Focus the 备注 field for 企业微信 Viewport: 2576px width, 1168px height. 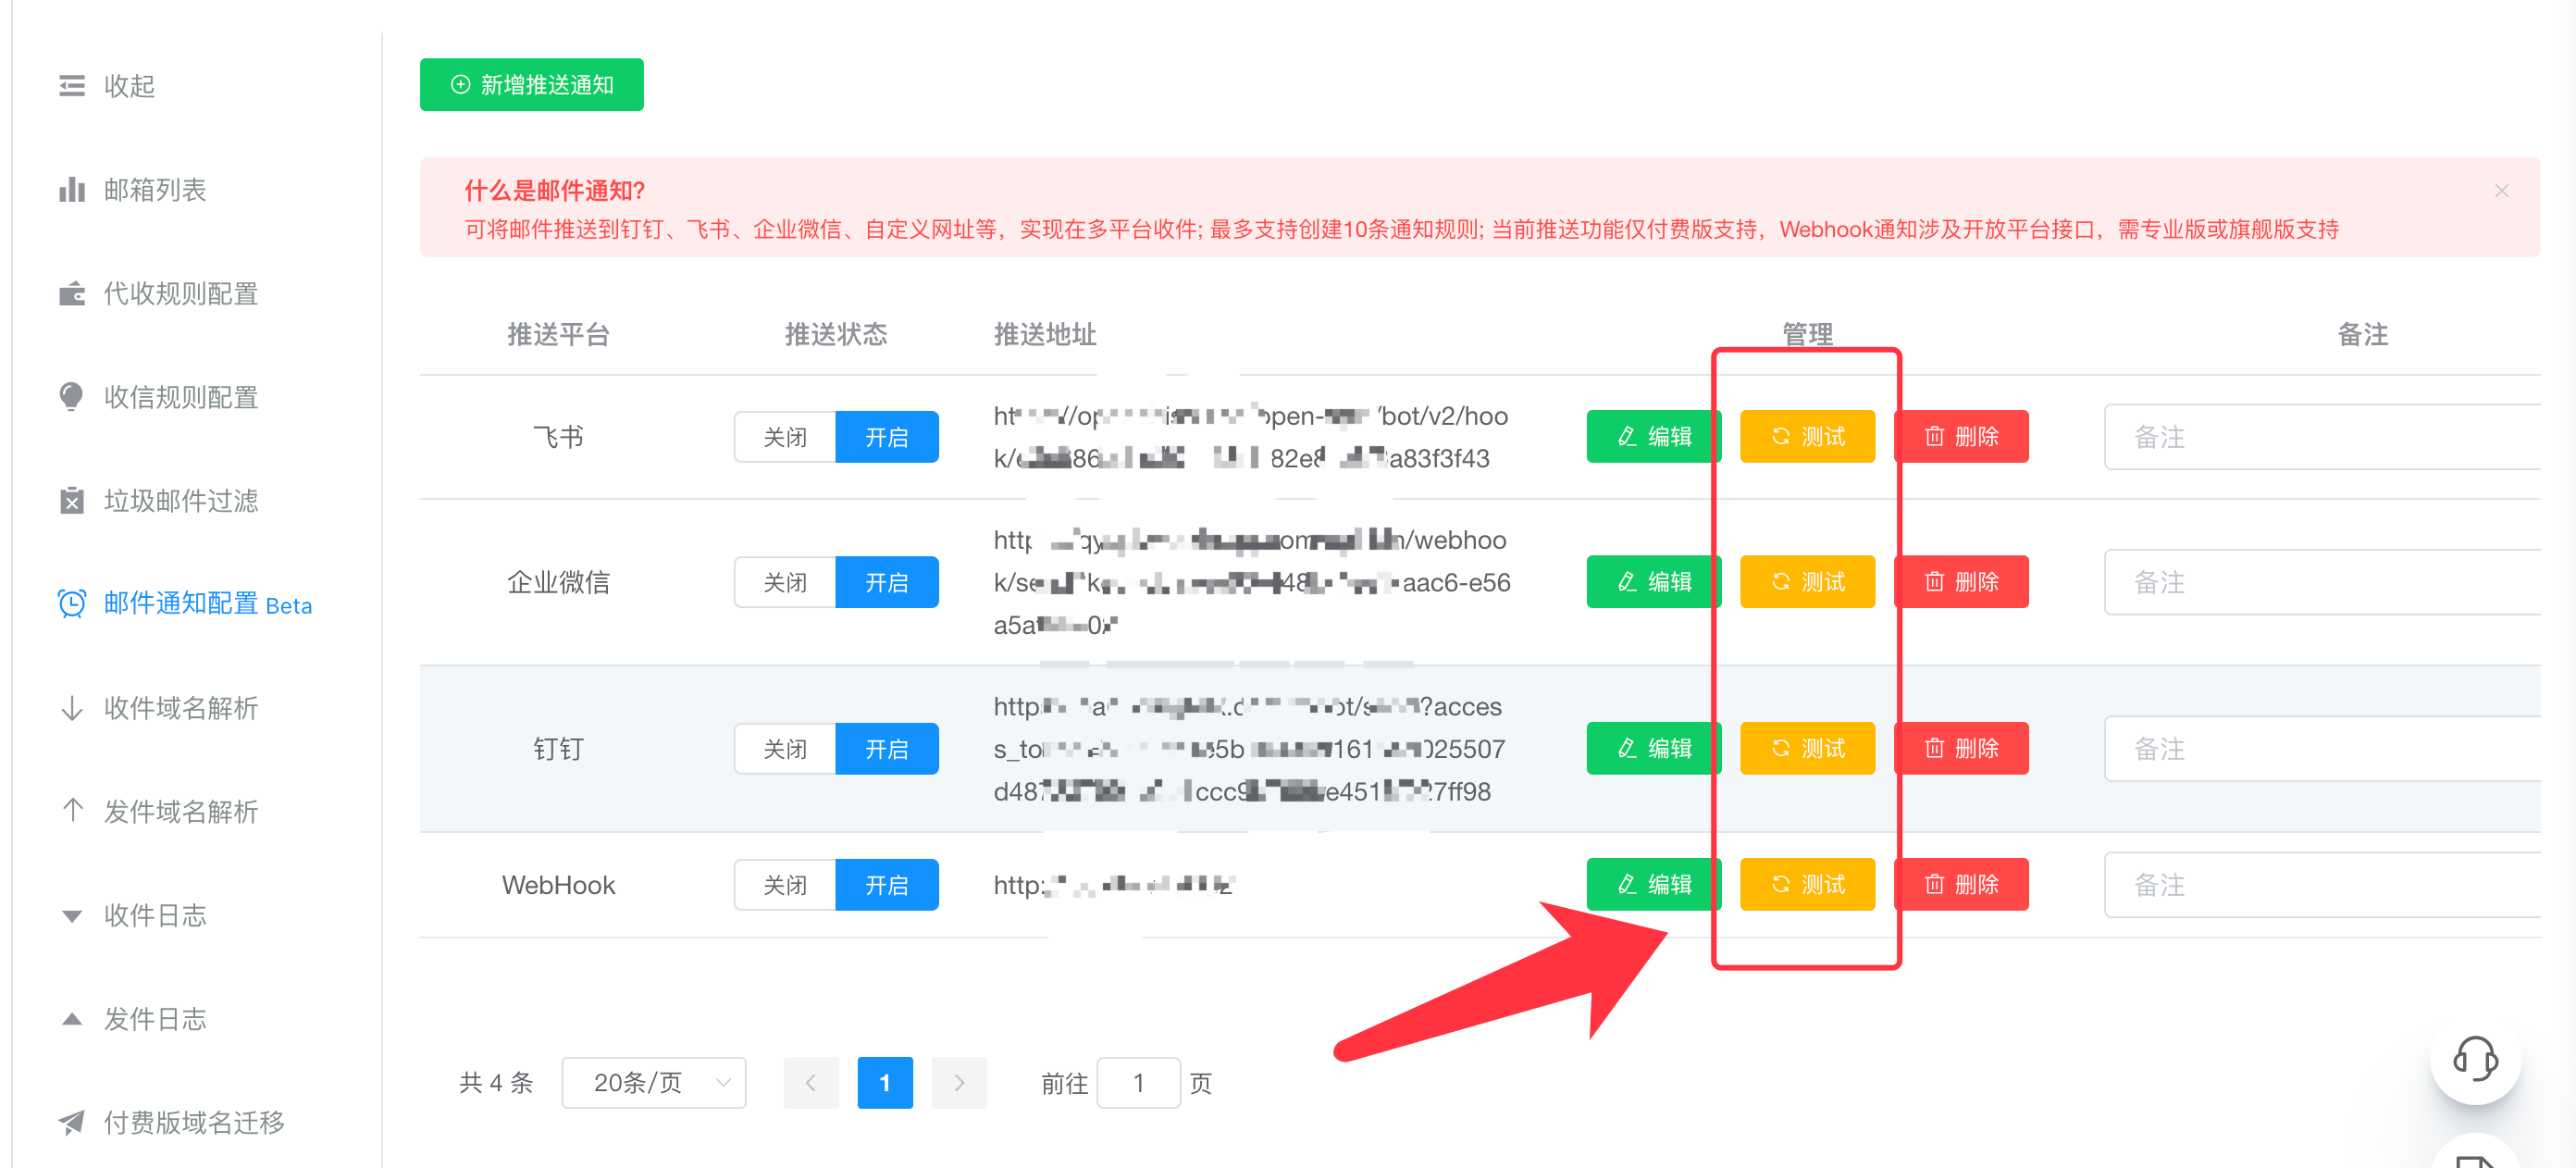[x=2322, y=582]
